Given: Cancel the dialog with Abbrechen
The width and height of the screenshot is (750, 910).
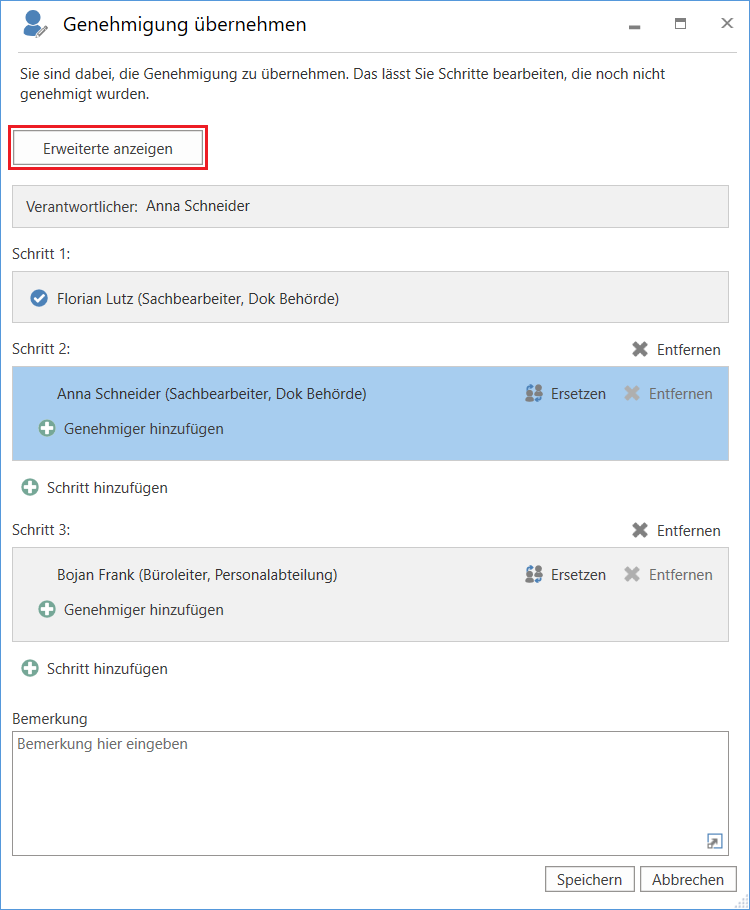Looking at the screenshot, I should (x=688, y=879).
